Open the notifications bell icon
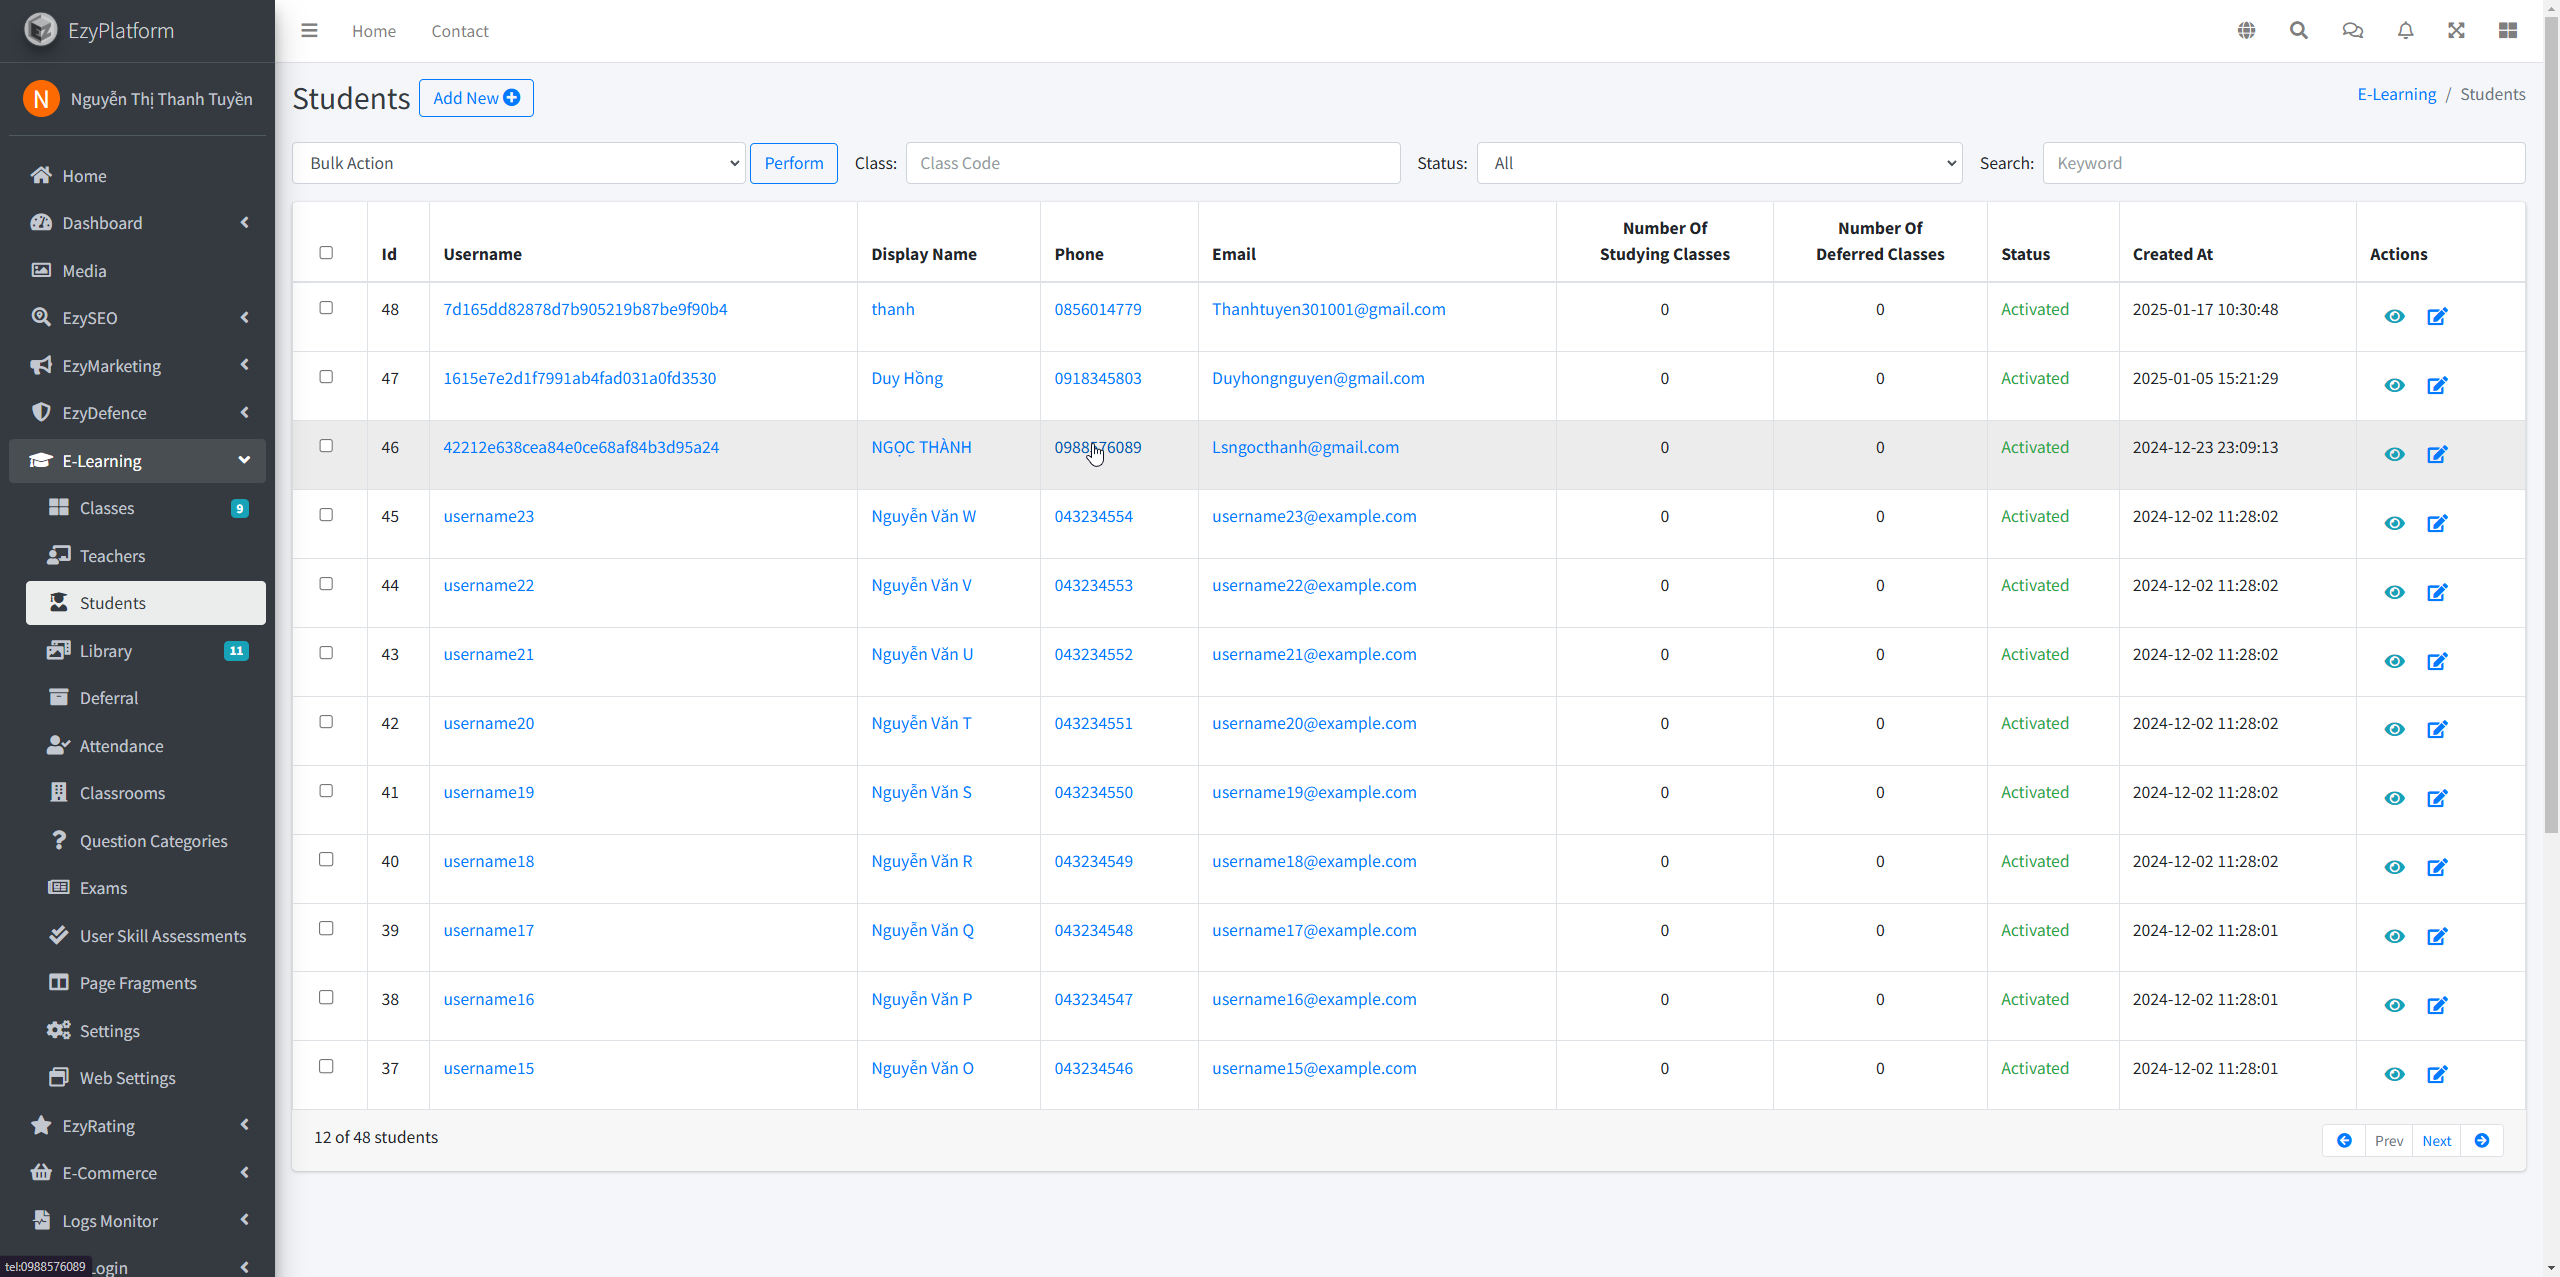This screenshot has width=2560, height=1277. [2405, 31]
